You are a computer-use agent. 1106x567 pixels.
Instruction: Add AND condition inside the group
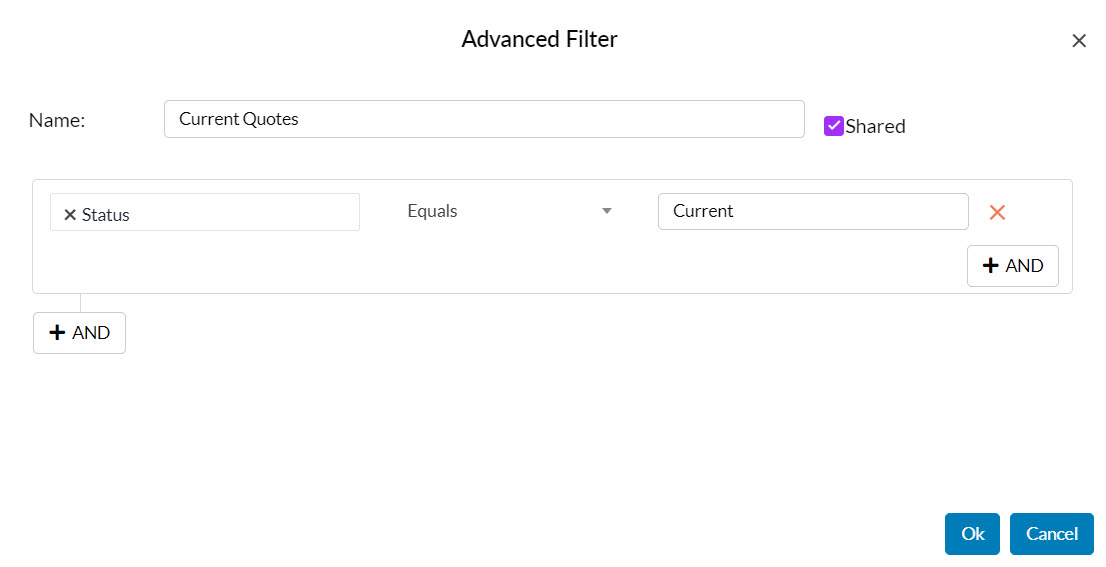coord(1012,266)
